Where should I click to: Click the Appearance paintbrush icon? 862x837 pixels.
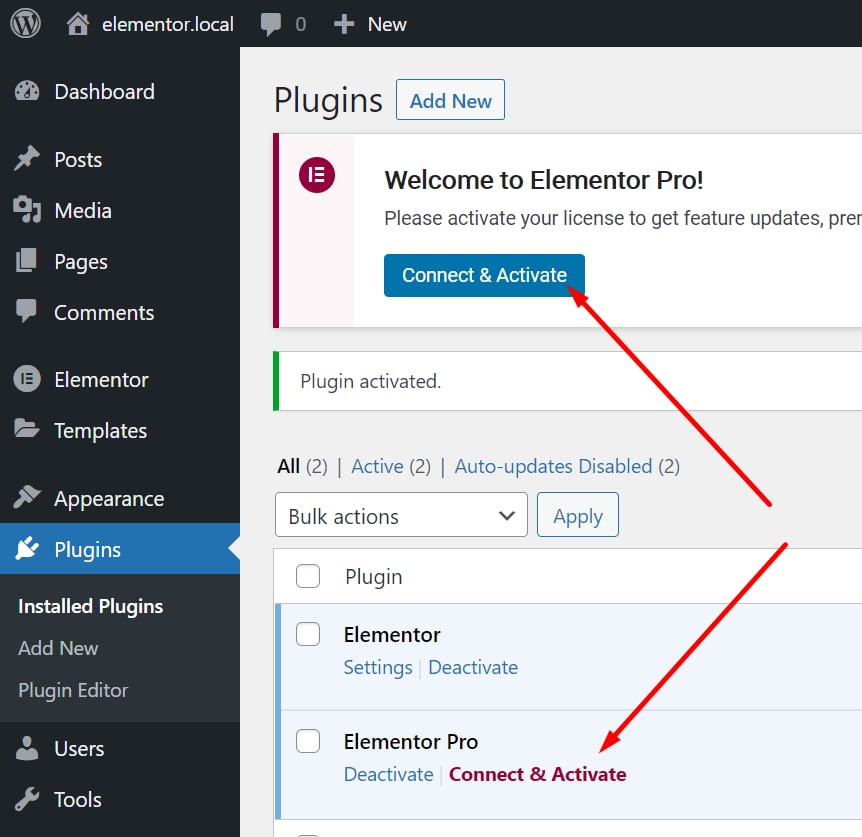27,498
